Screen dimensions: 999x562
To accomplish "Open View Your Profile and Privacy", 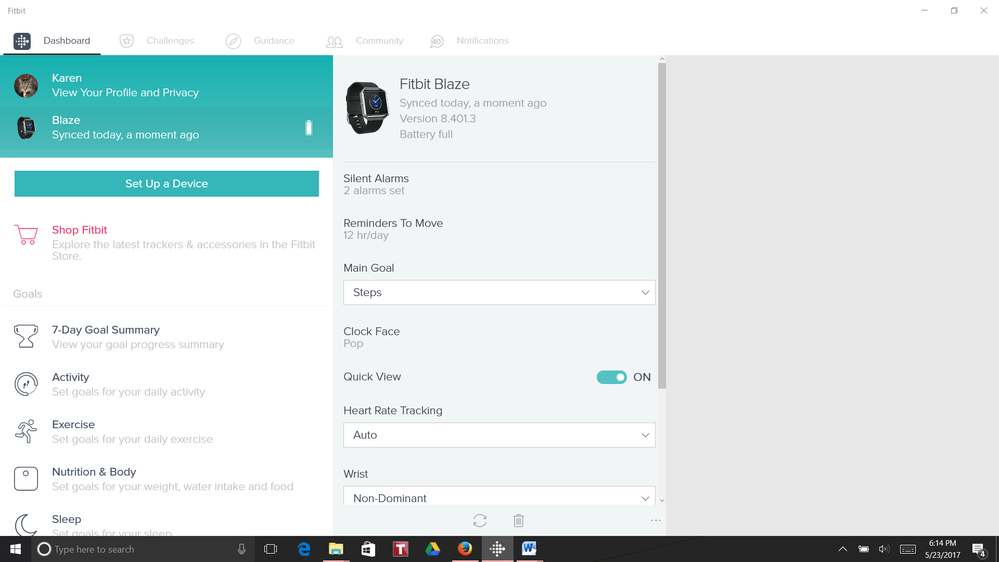I will pos(126,92).
